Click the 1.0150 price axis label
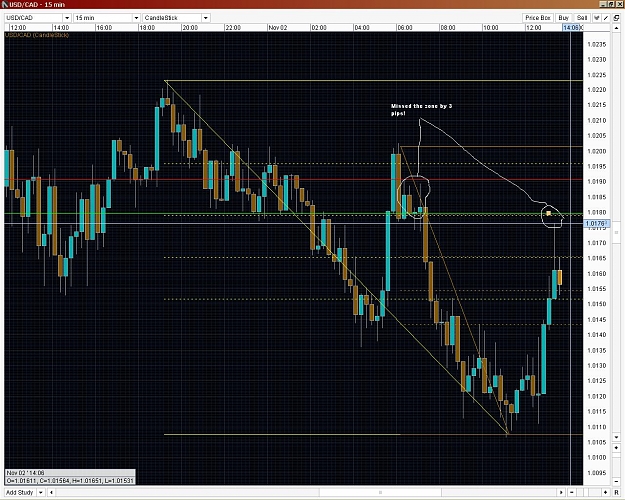This screenshot has height=500, width=625. [x=597, y=304]
